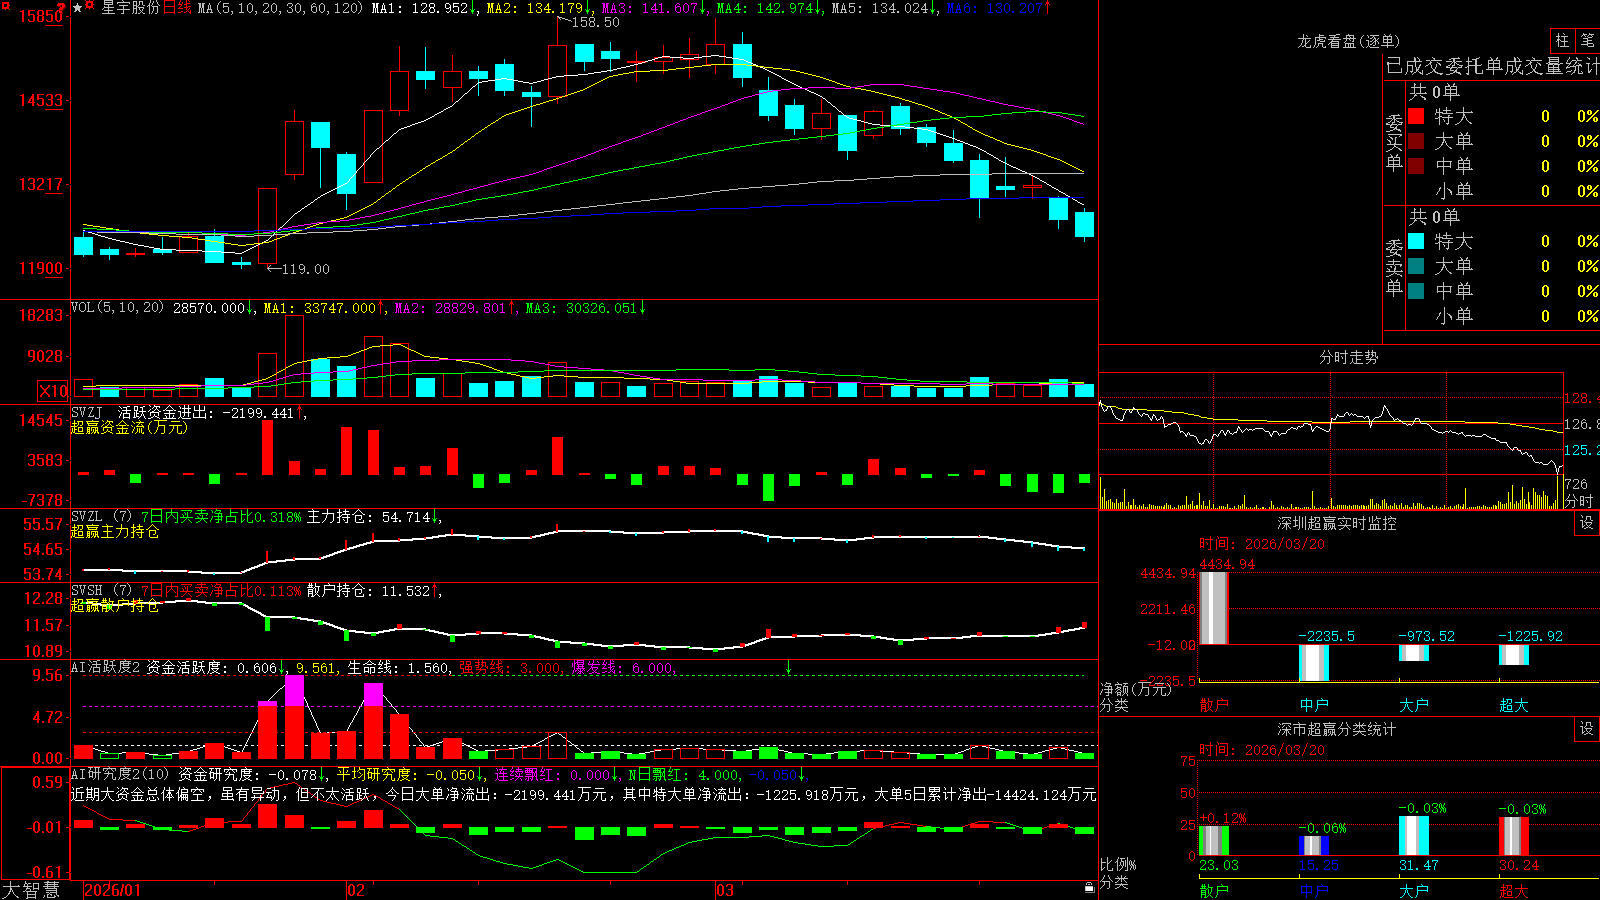Click the 2026/01 timeline marker
Viewport: 1600px width, 900px height.
click(112, 890)
